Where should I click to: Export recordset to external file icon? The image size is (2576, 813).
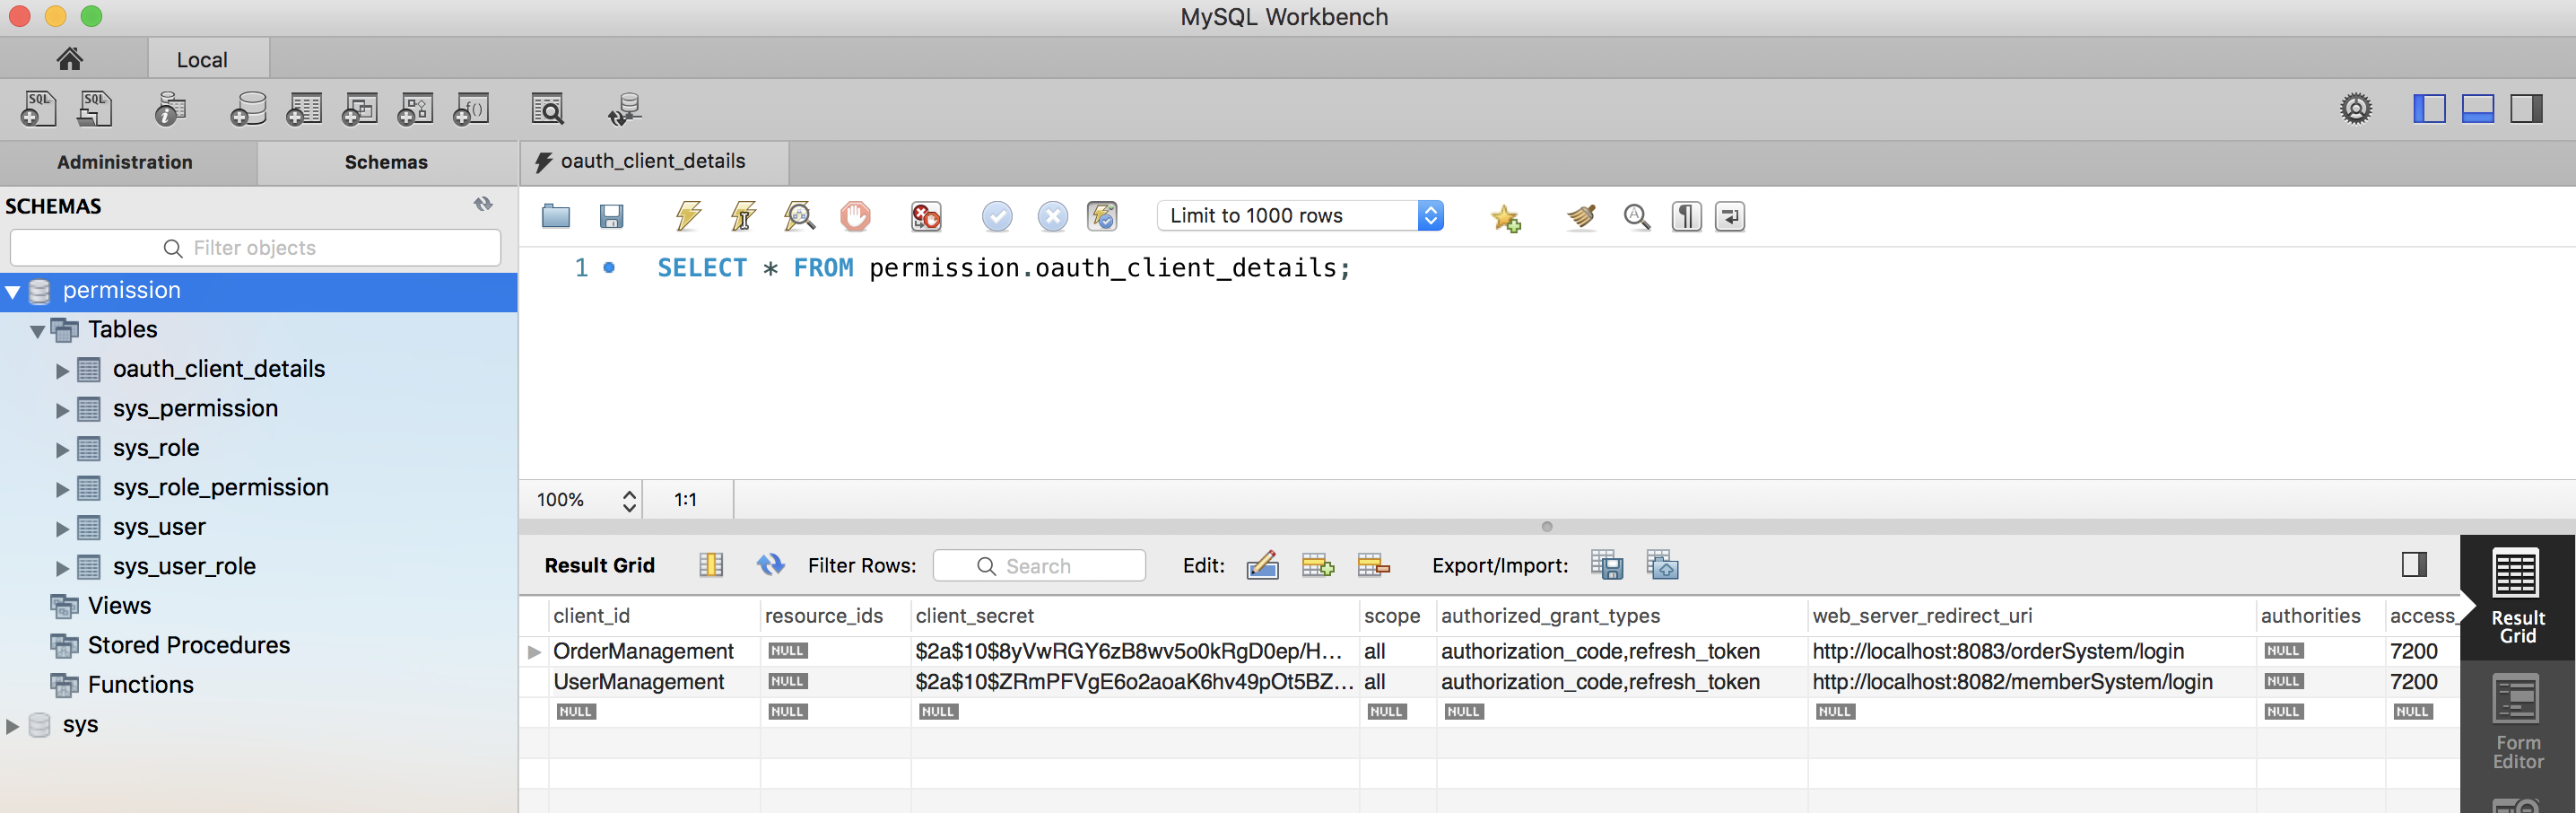(x=1606, y=565)
